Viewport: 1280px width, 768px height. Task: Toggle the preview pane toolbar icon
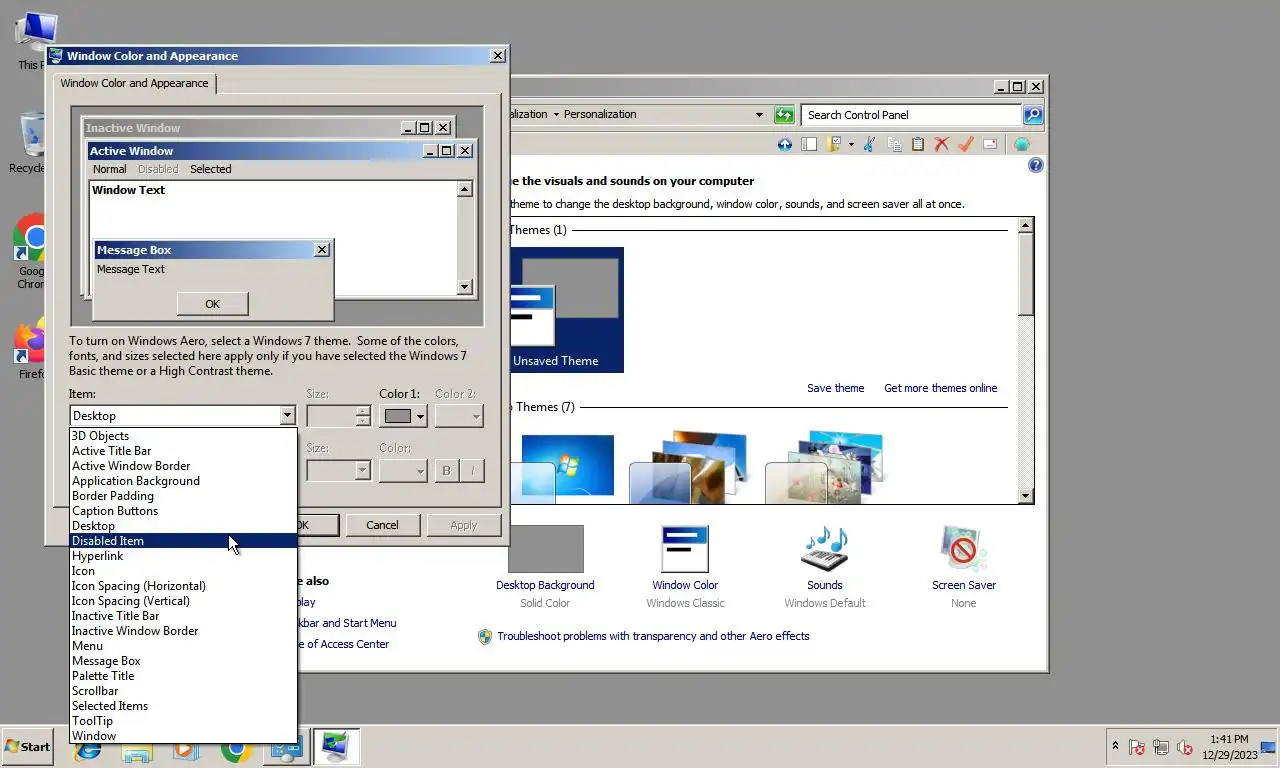(x=810, y=145)
